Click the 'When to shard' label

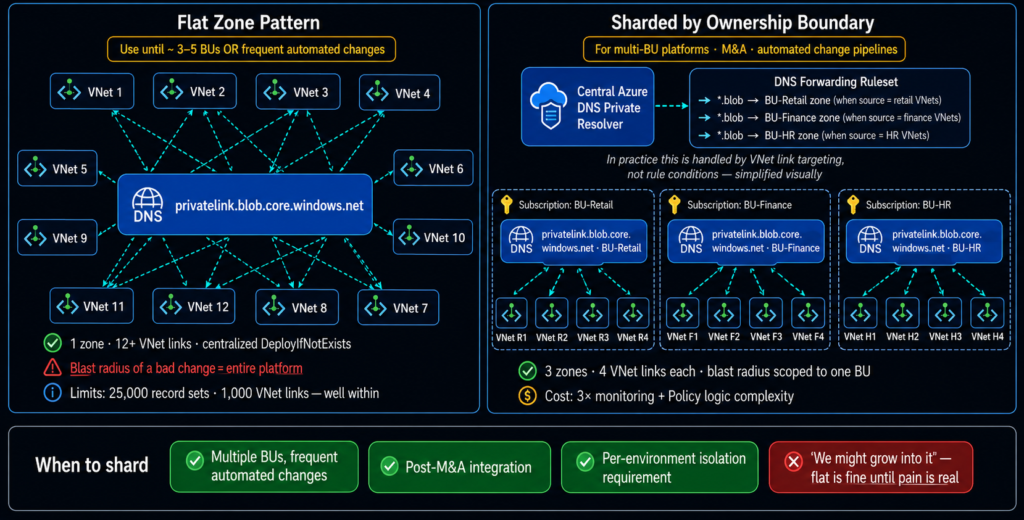(x=91, y=465)
